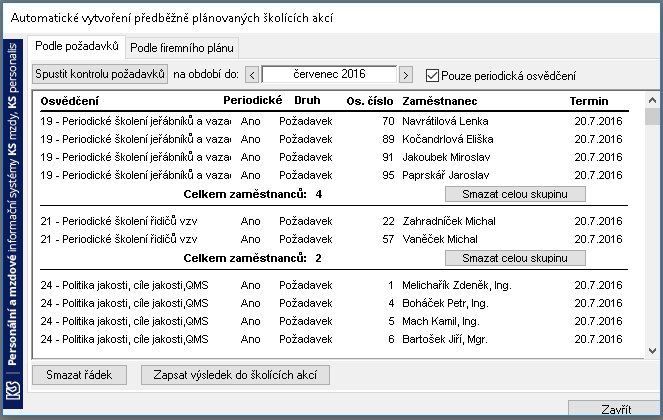Switch to Podle požadavků tab
Image resolution: width=663 pixels, height=420 pixels.
[x=77, y=46]
